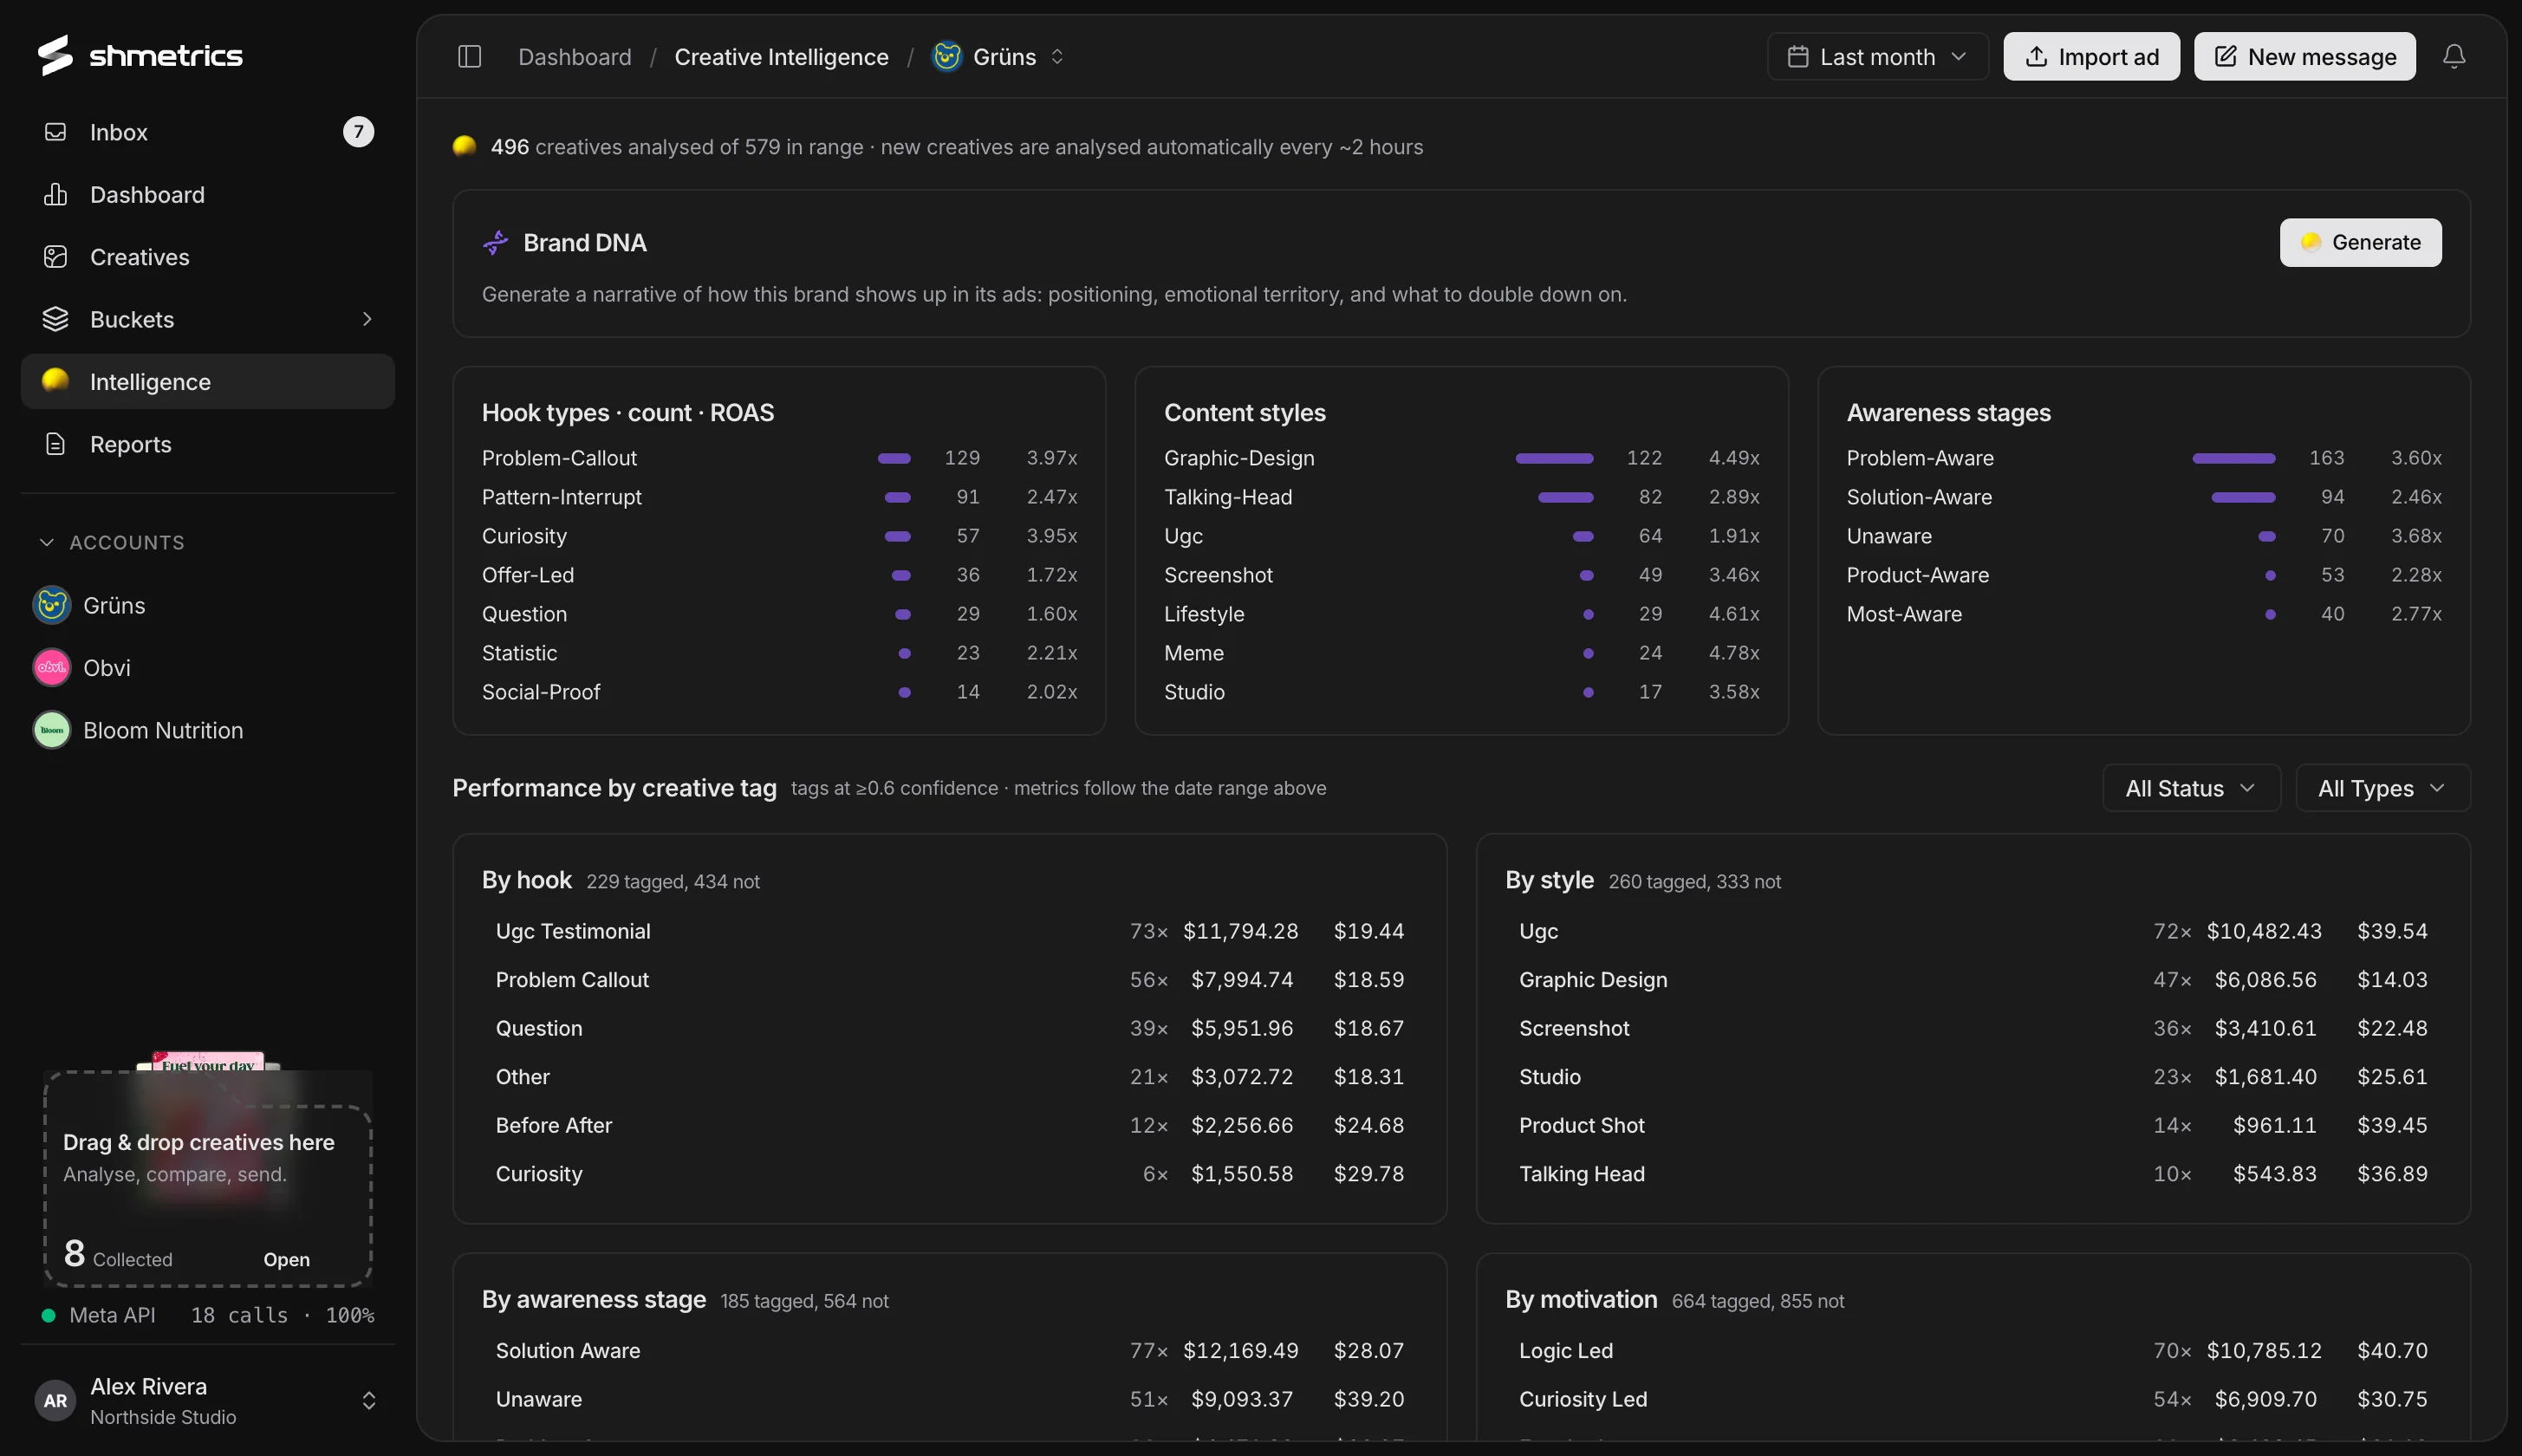2522x1456 pixels.
Task: Click the Creatives image icon
Action: 56,257
